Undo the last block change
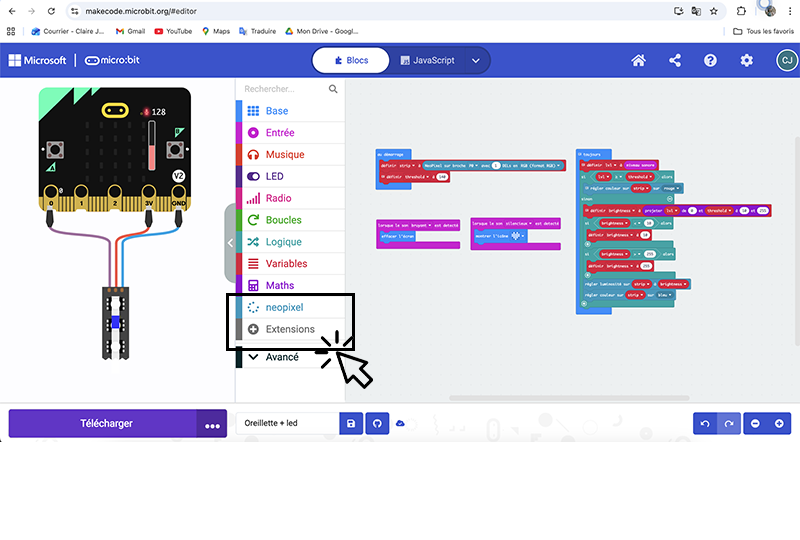This screenshot has height=540, width=800. click(x=705, y=423)
